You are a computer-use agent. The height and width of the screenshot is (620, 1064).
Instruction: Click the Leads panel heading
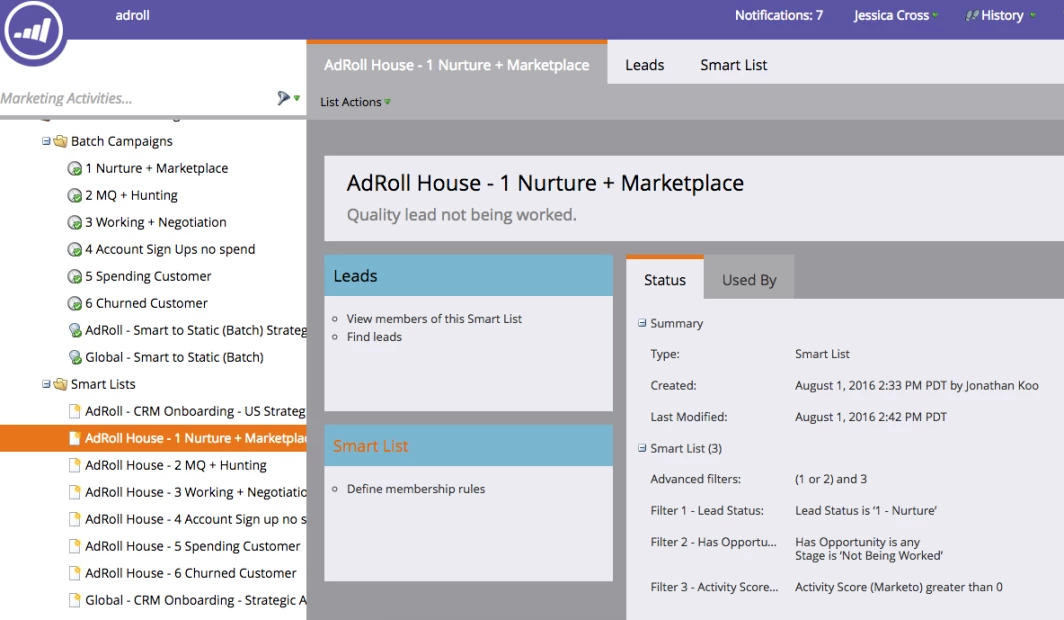pyautogui.click(x=355, y=276)
